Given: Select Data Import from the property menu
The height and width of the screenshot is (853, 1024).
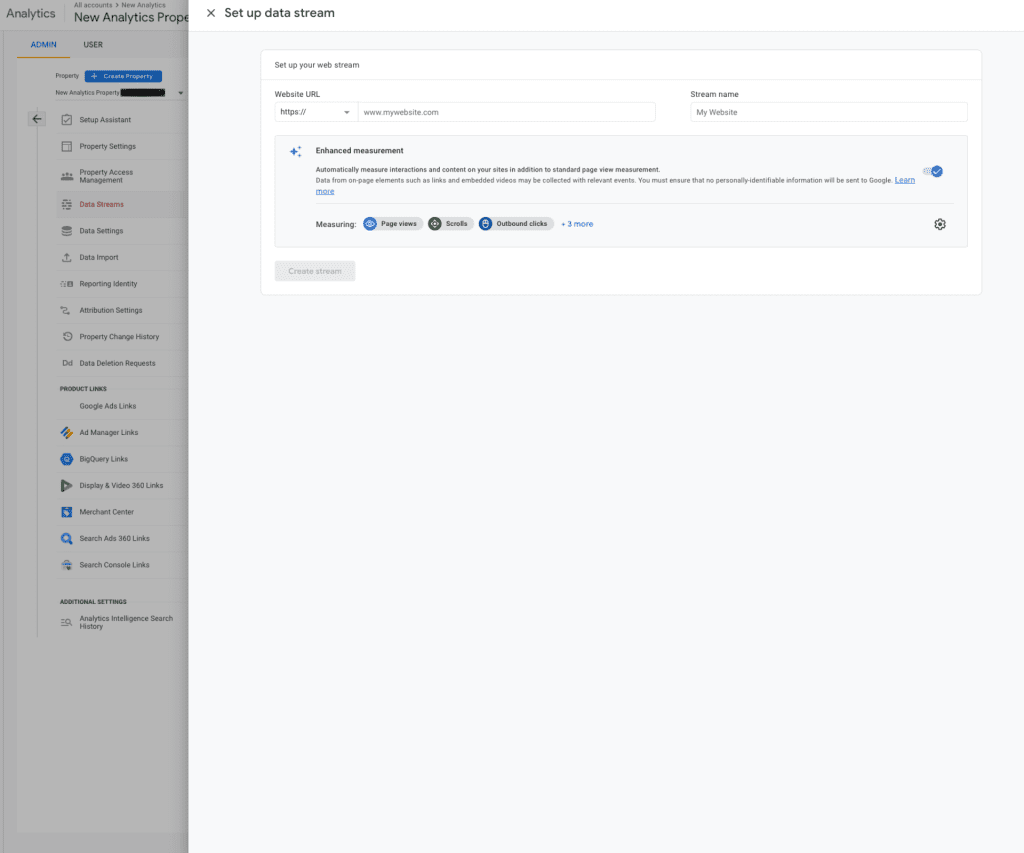Looking at the screenshot, I should 100,258.
